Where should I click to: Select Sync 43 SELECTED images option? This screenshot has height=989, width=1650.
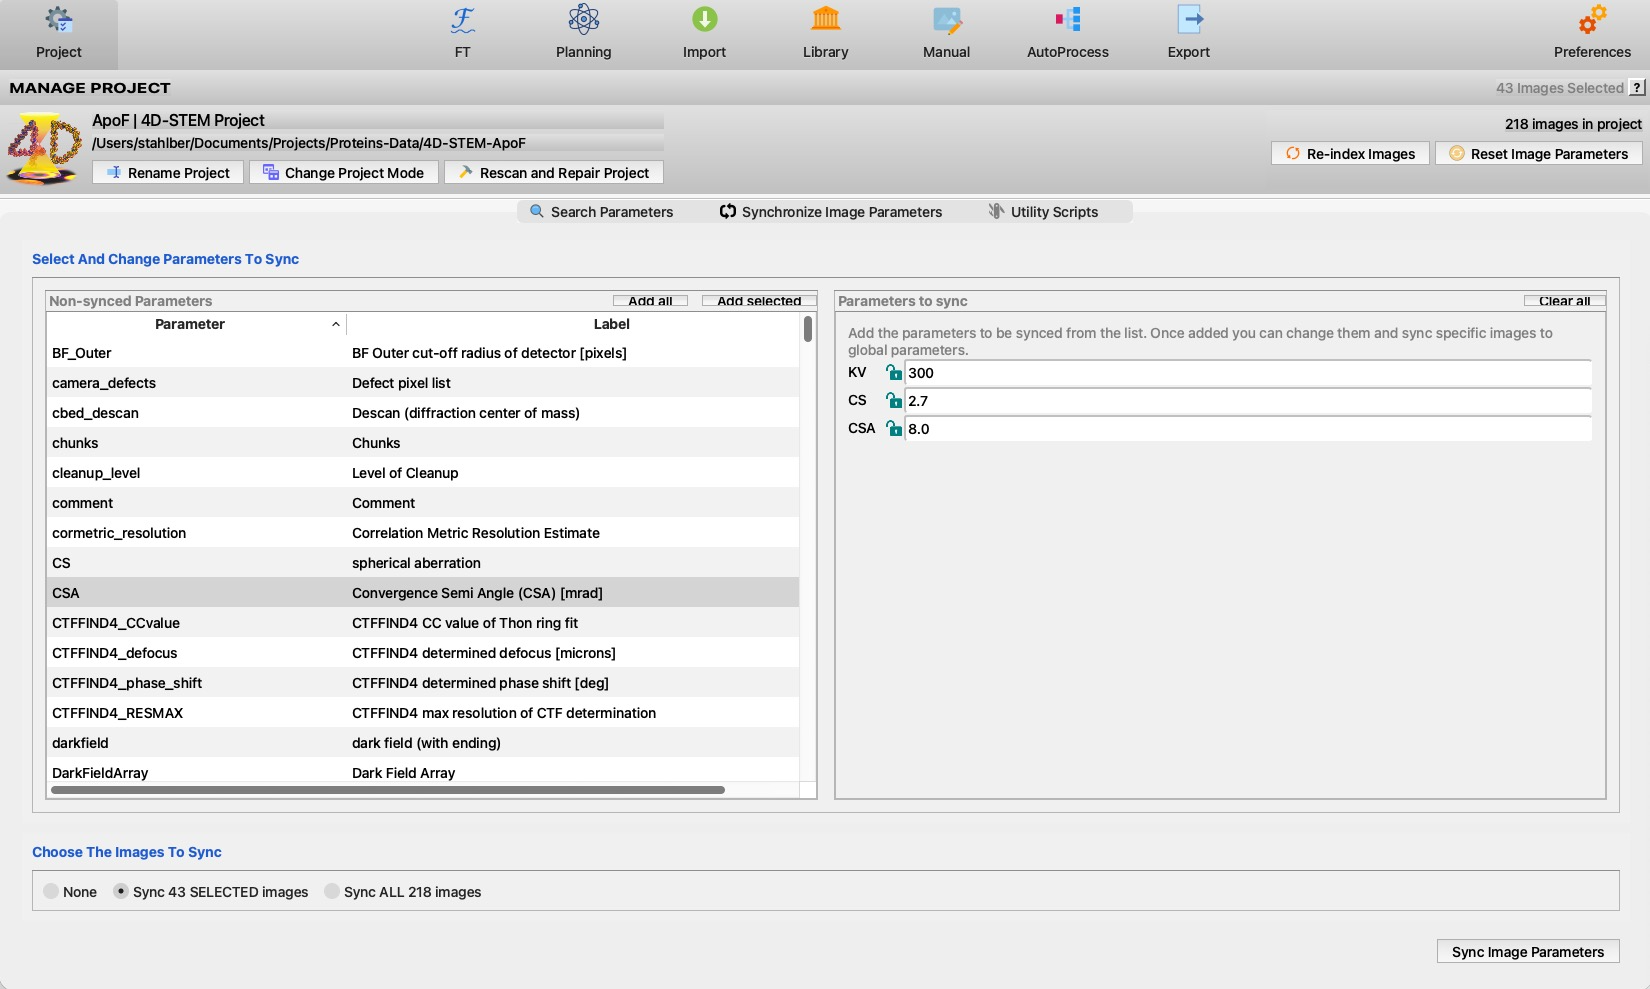121,892
